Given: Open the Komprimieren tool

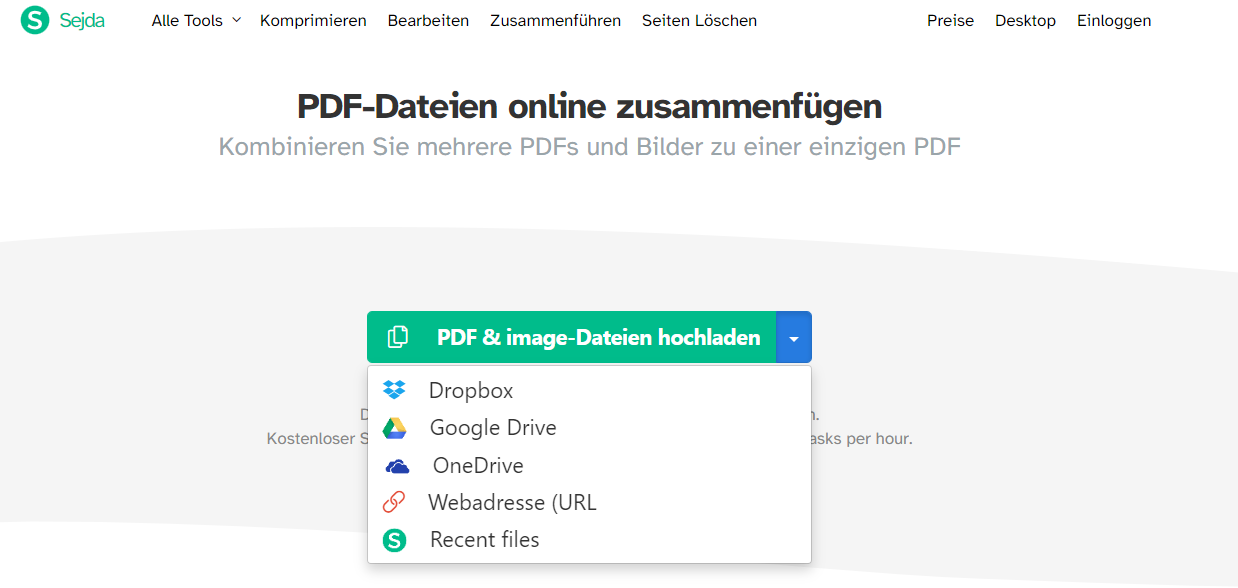Looking at the screenshot, I should tap(313, 20).
